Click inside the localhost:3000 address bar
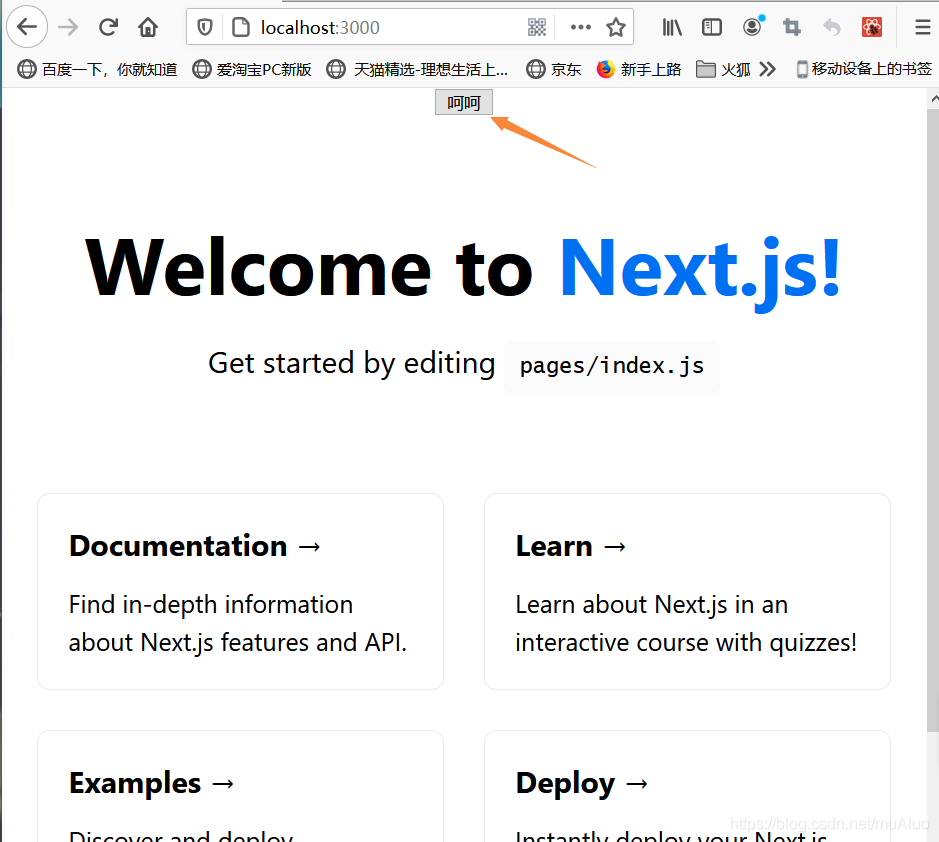Image resolution: width=939 pixels, height=842 pixels. [x=330, y=27]
